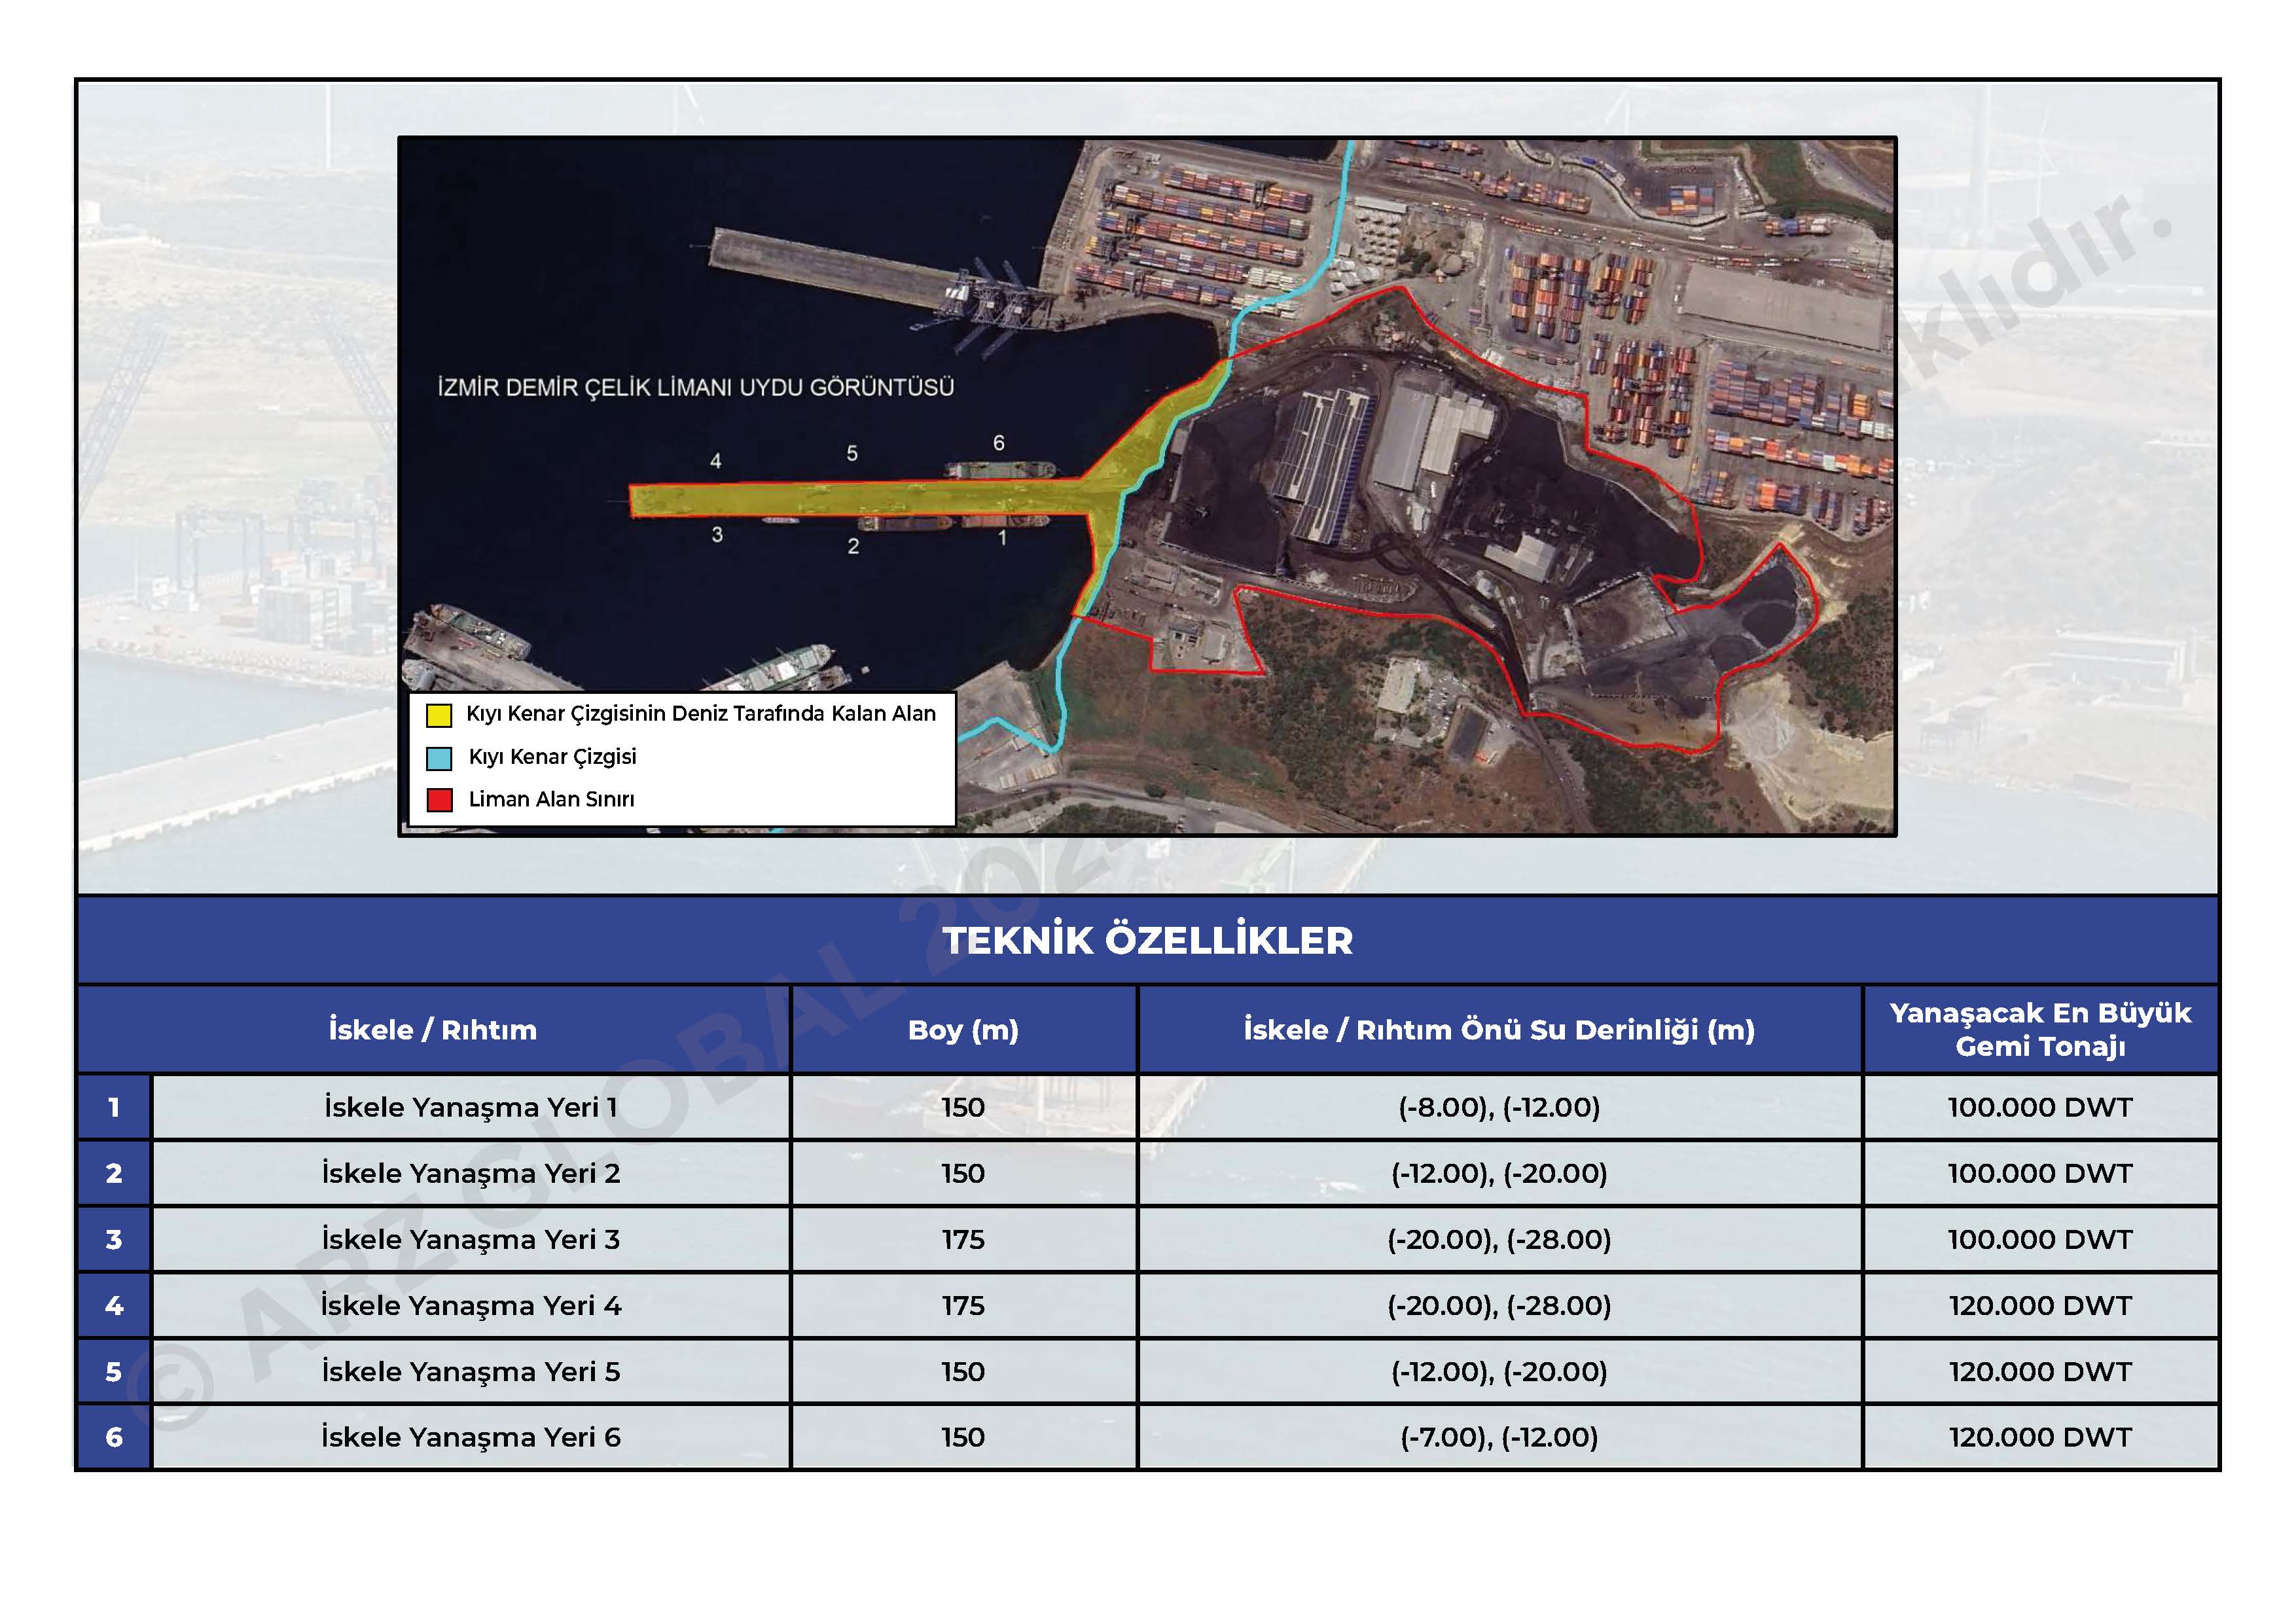Select the 'İskele Yanaşma Yeri 6' cell
This screenshot has width=2296, height=1624.
[471, 1438]
